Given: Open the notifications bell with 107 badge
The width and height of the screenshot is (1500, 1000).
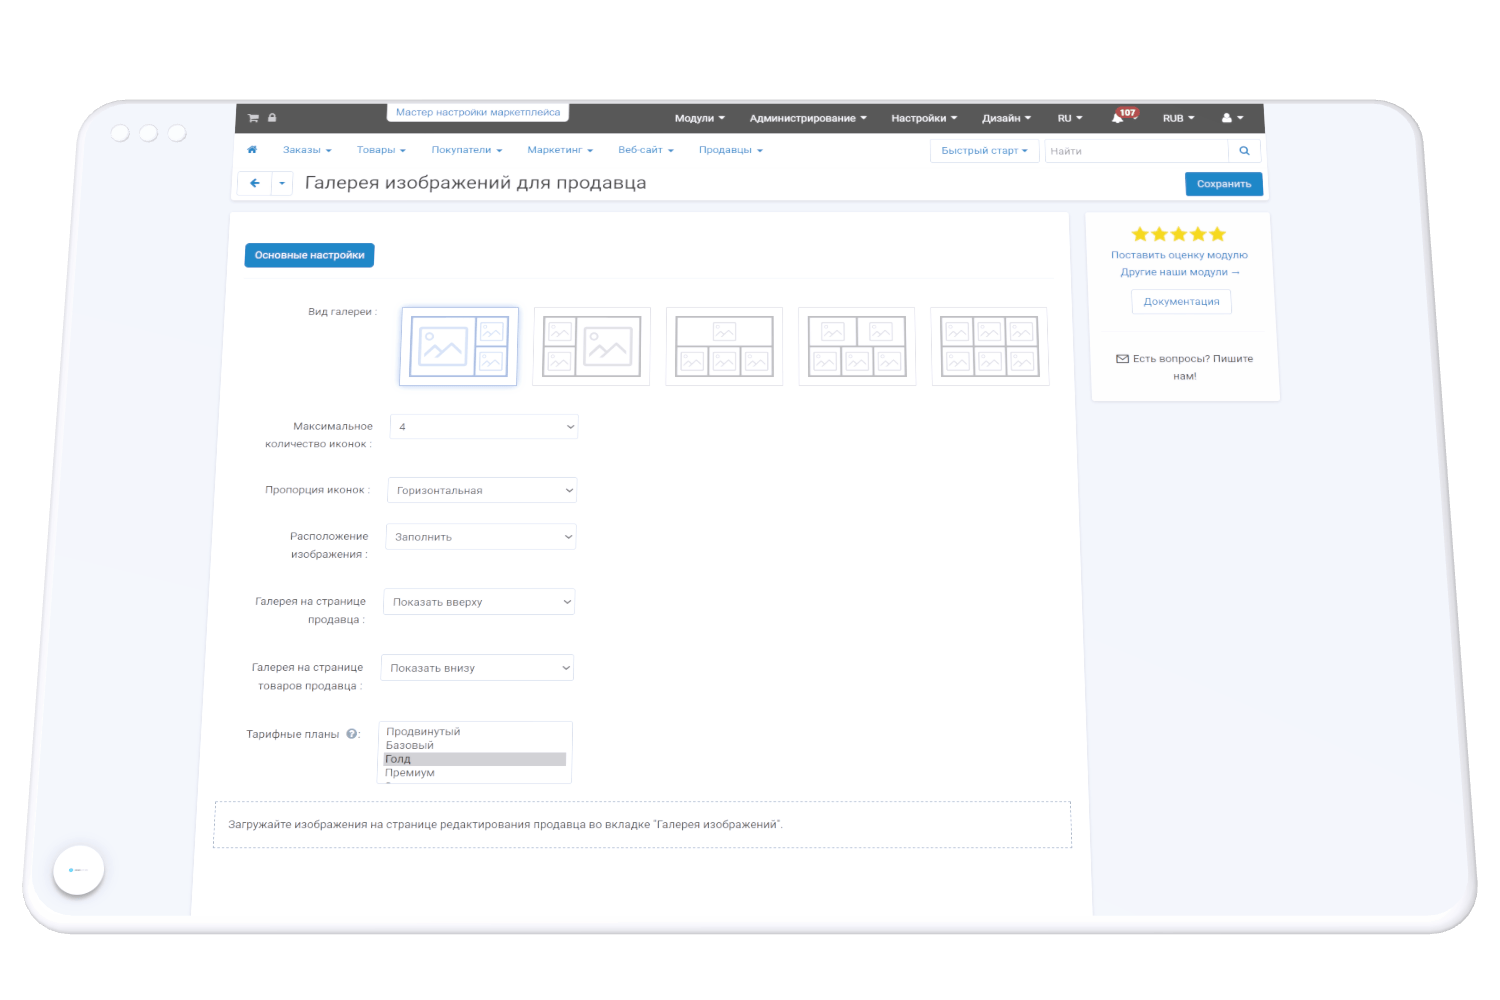Looking at the screenshot, I should 1118,118.
